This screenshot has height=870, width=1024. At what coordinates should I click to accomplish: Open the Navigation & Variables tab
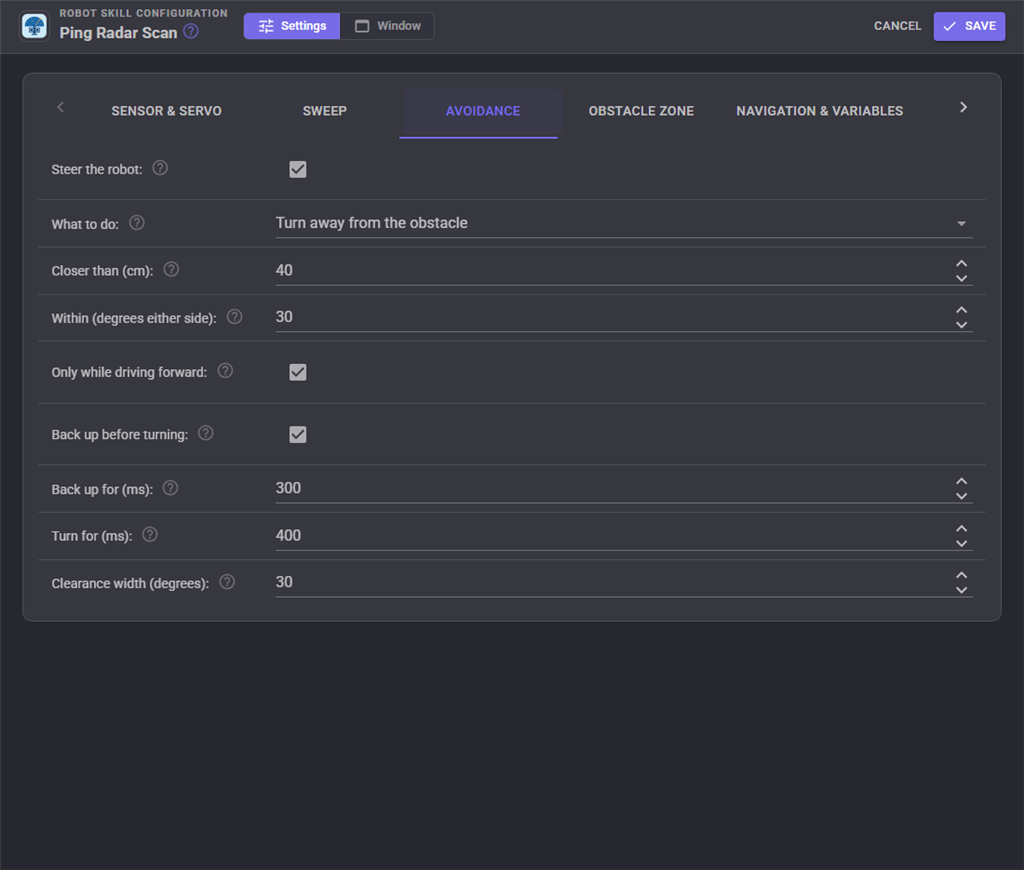[x=820, y=111]
